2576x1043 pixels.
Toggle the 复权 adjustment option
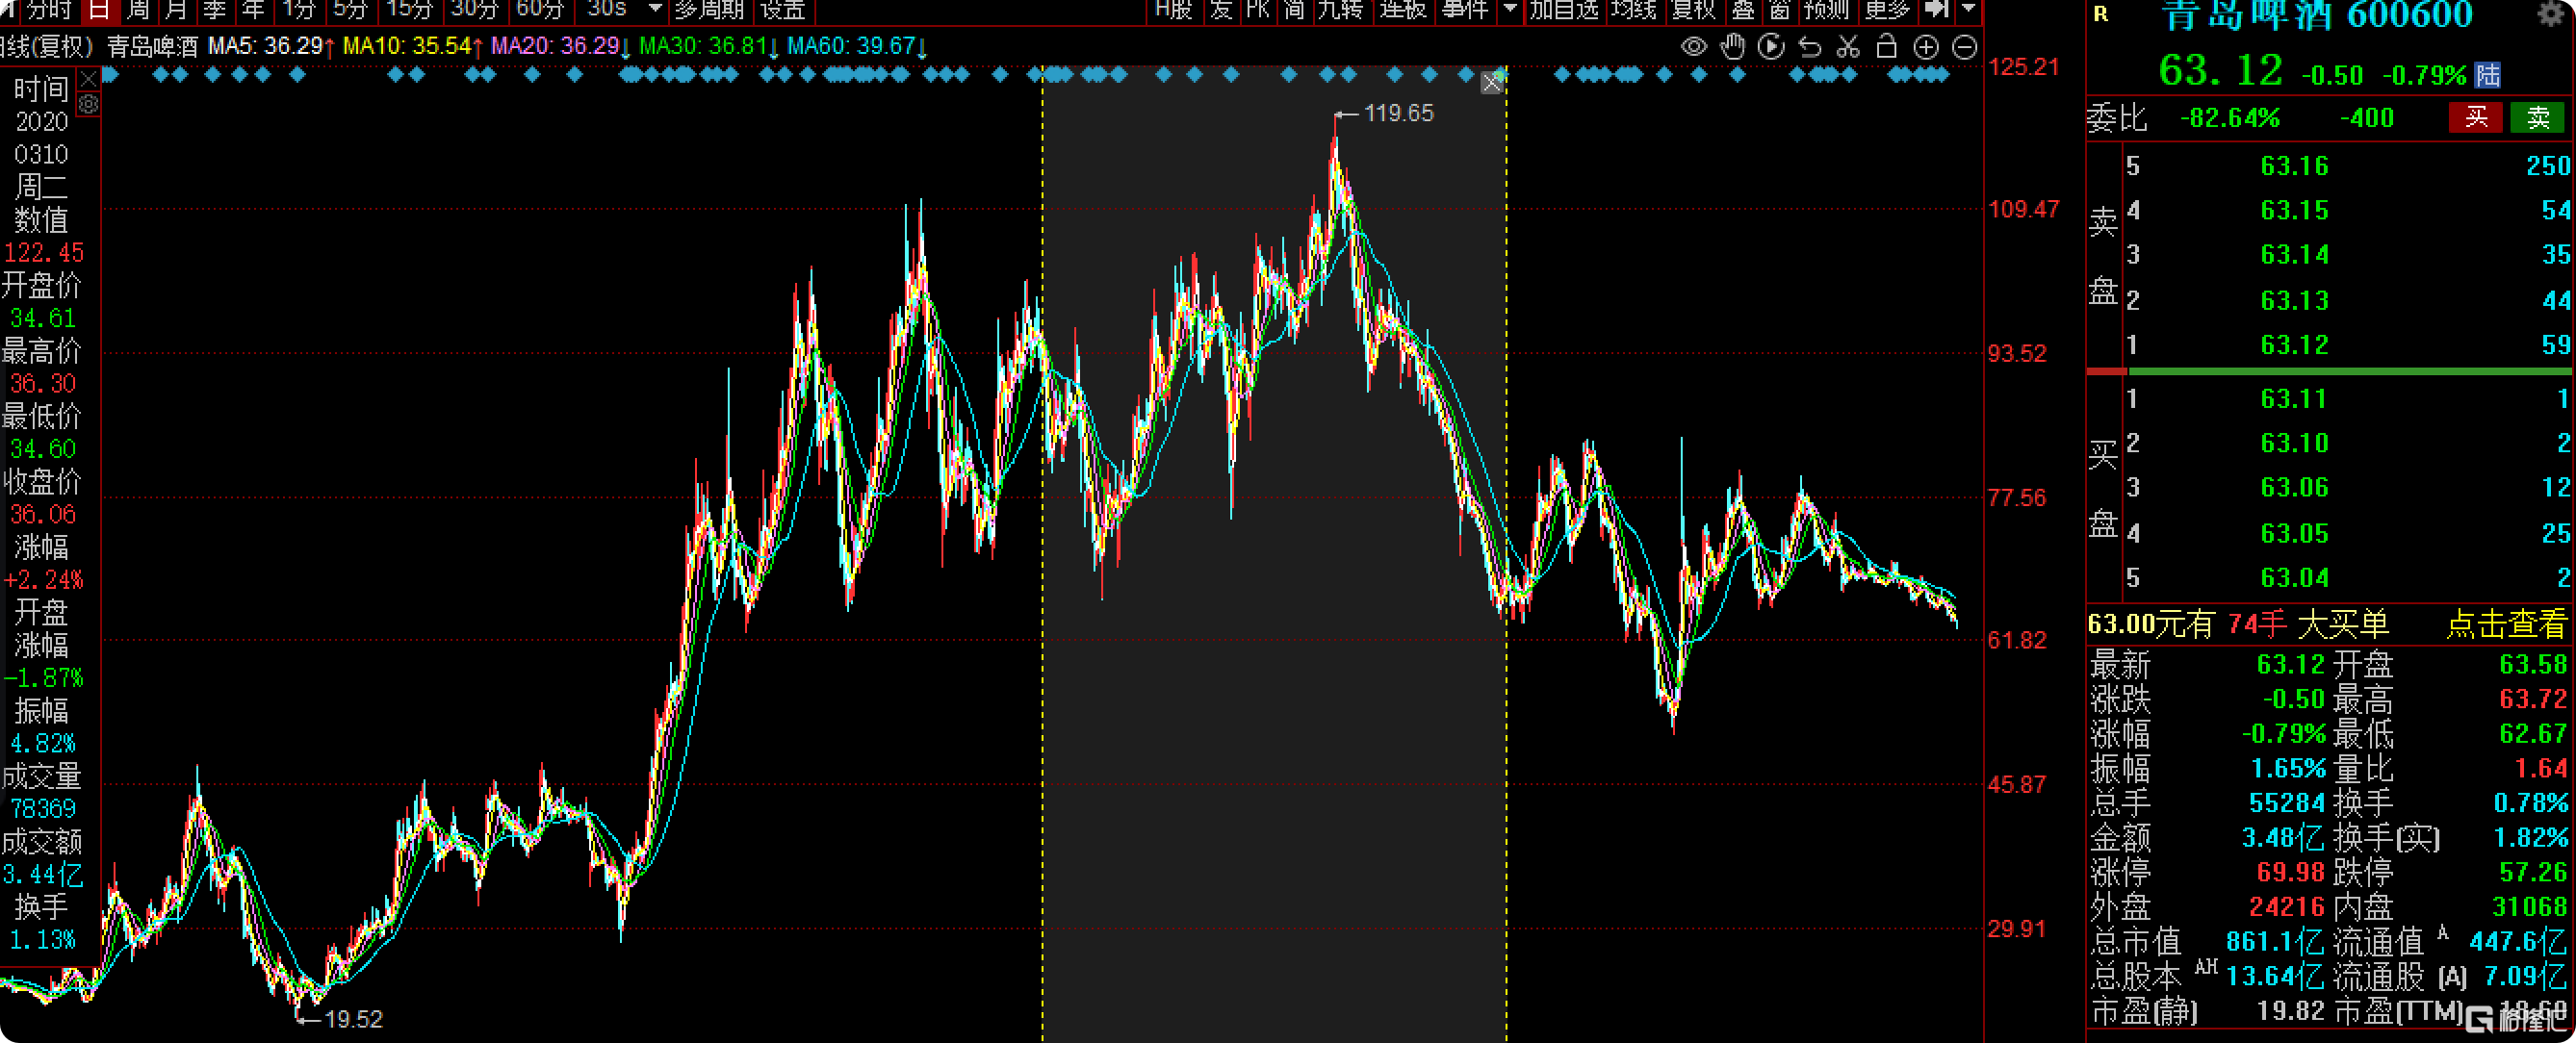[x=1693, y=10]
